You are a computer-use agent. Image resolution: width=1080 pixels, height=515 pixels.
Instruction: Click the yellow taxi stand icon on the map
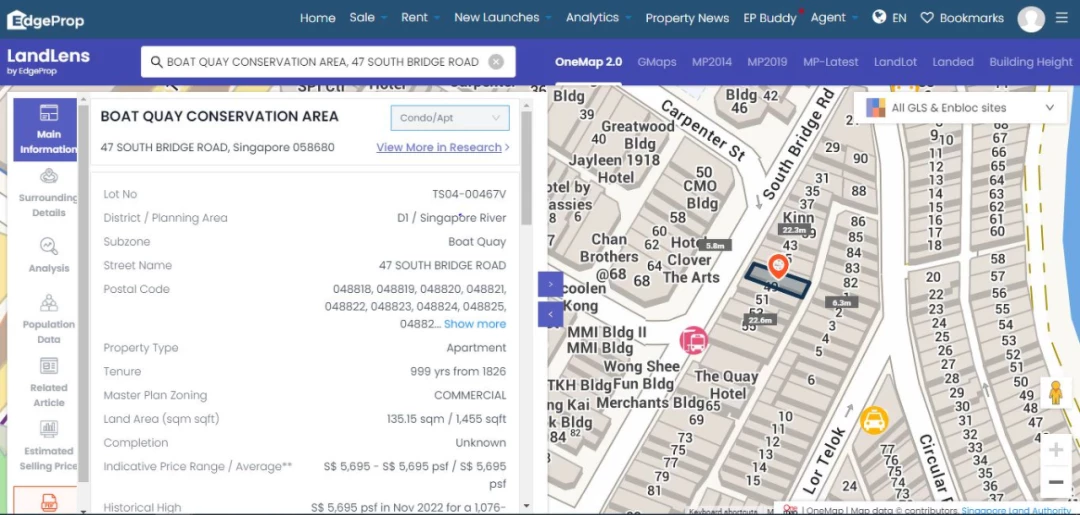(873, 420)
